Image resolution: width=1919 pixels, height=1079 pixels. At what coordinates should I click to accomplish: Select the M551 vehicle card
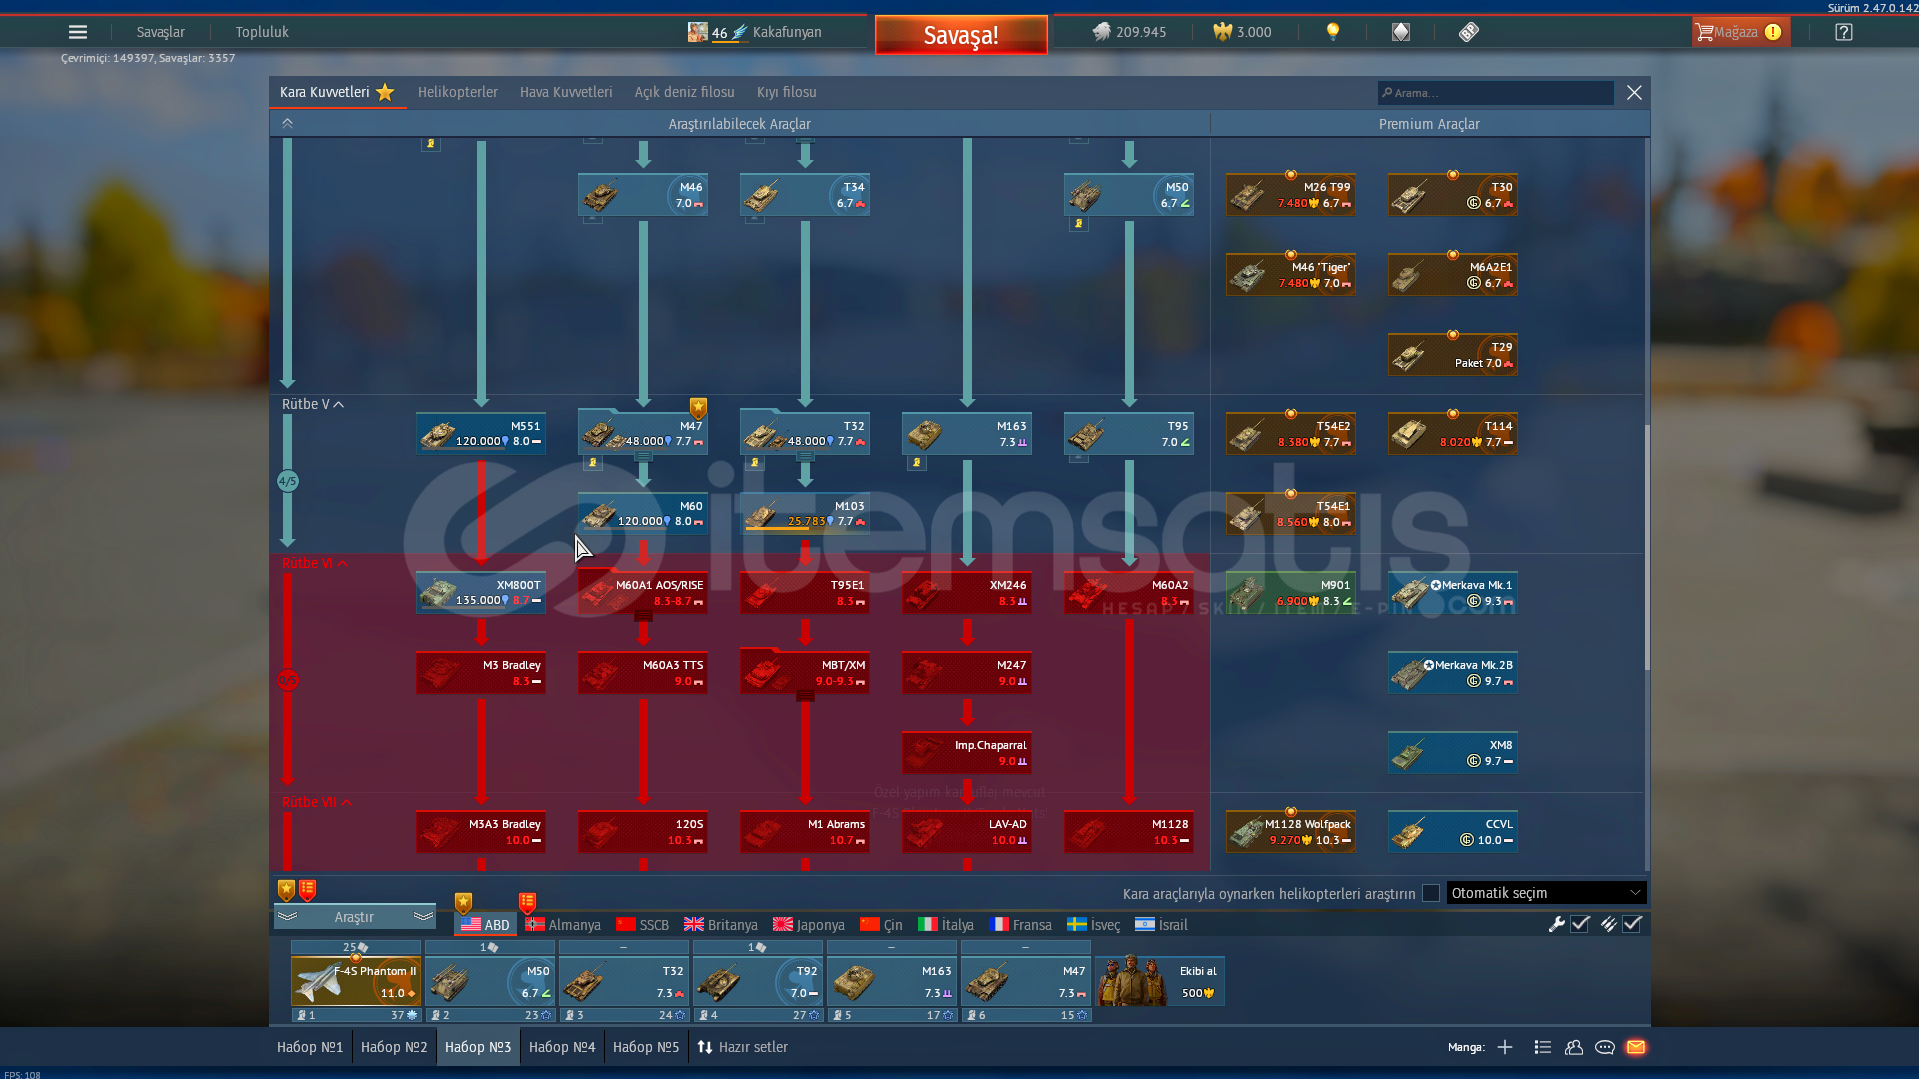click(481, 434)
